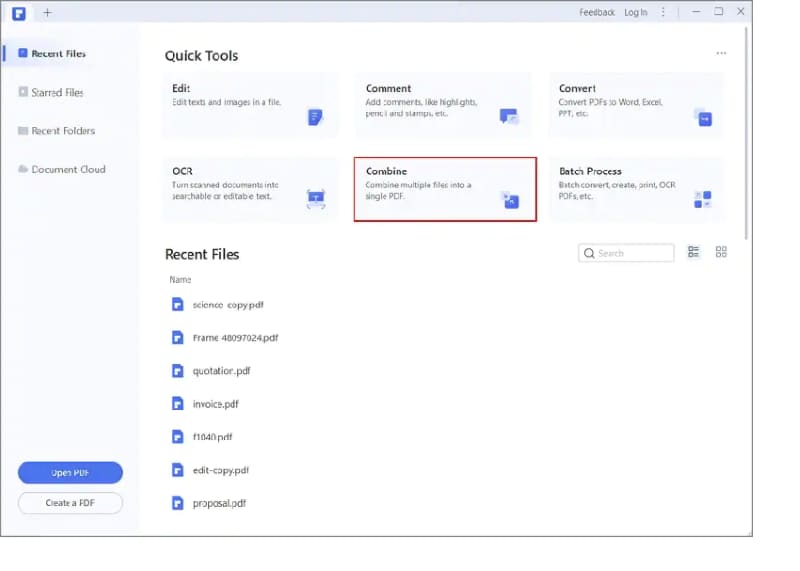Open the title bar vertical dots menu
The height and width of the screenshot is (571, 800).
(665, 12)
